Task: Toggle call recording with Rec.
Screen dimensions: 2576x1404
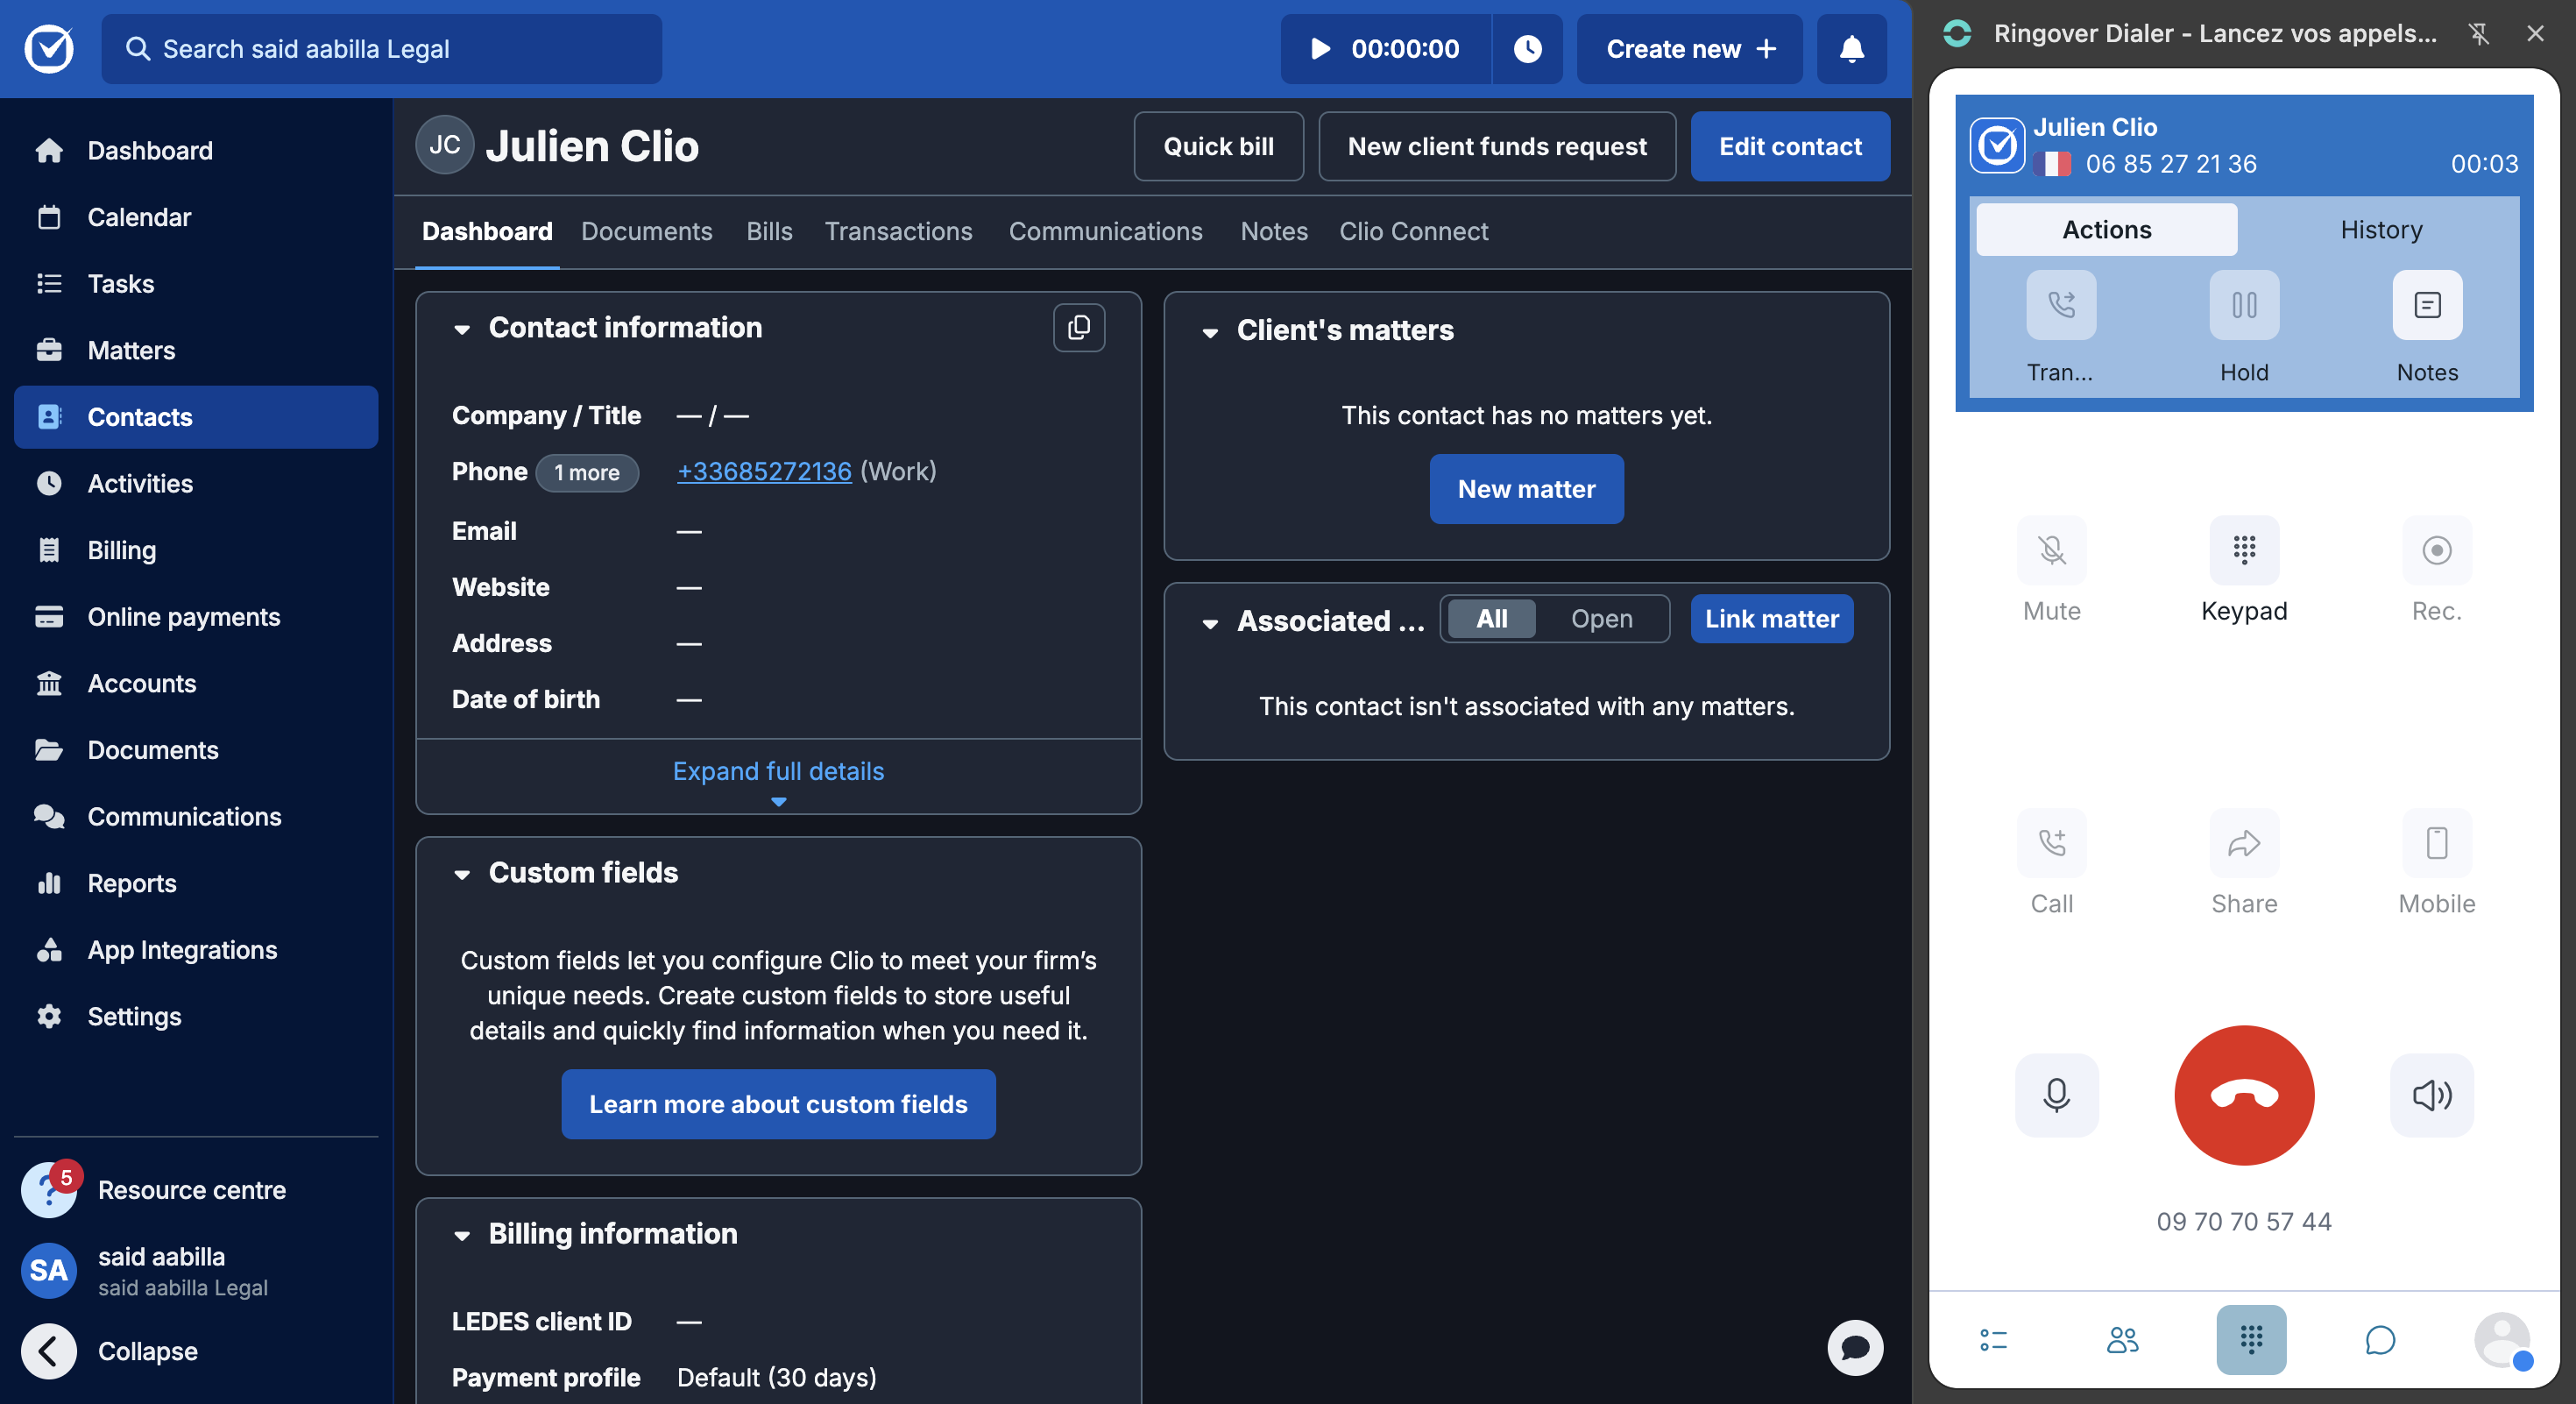Action: (x=2436, y=550)
